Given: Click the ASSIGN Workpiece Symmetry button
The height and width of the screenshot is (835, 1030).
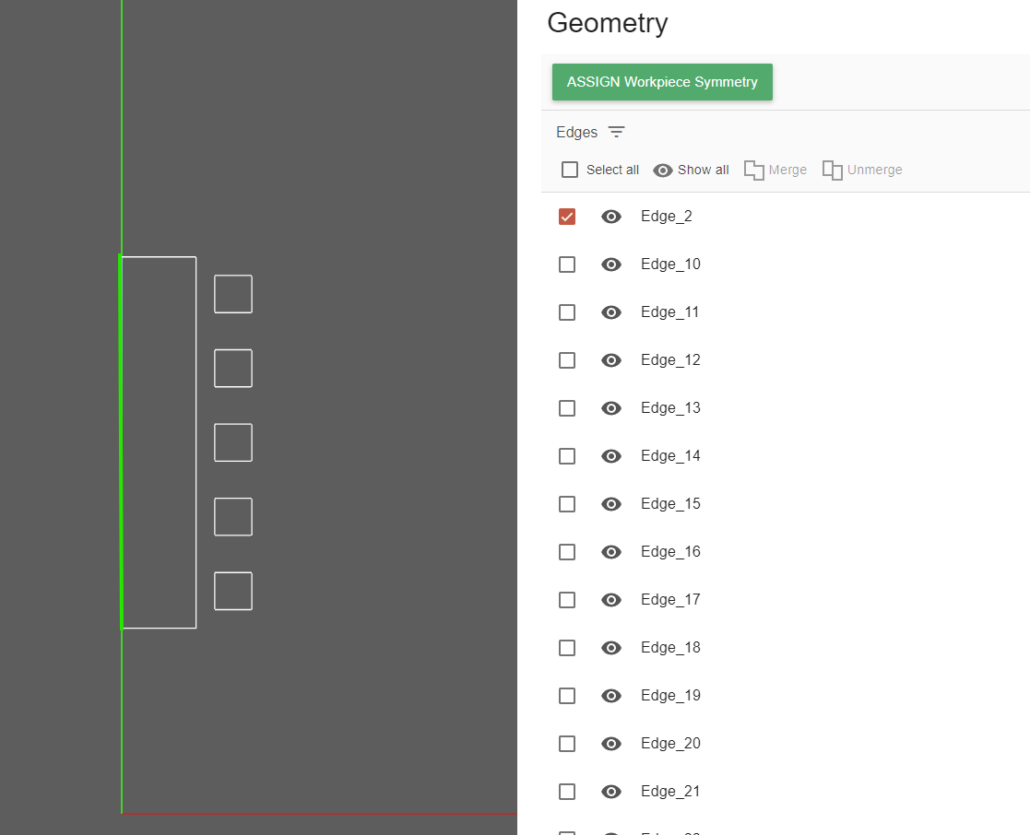Looking at the screenshot, I should coord(662,82).
